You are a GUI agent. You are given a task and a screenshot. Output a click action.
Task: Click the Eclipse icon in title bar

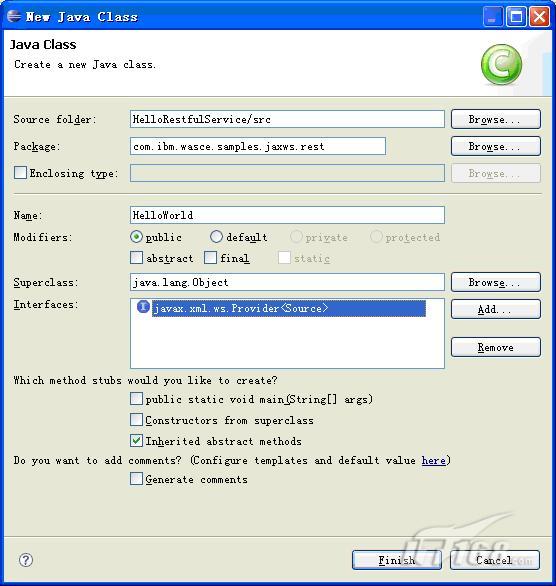tap(14, 16)
